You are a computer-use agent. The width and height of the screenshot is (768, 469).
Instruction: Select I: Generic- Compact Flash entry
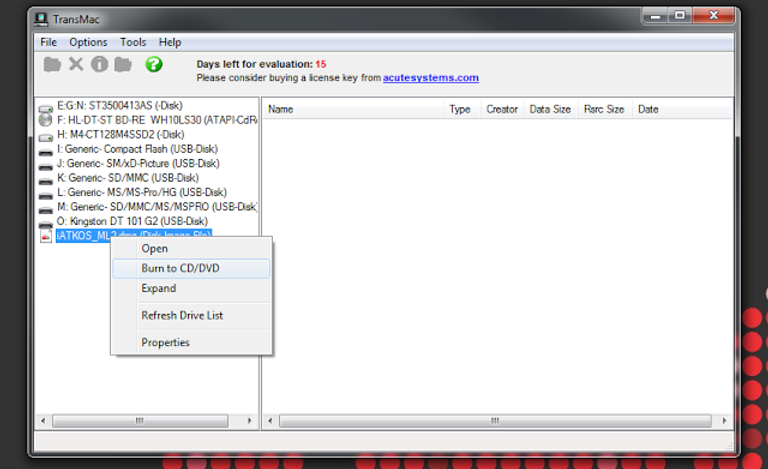[137, 149]
